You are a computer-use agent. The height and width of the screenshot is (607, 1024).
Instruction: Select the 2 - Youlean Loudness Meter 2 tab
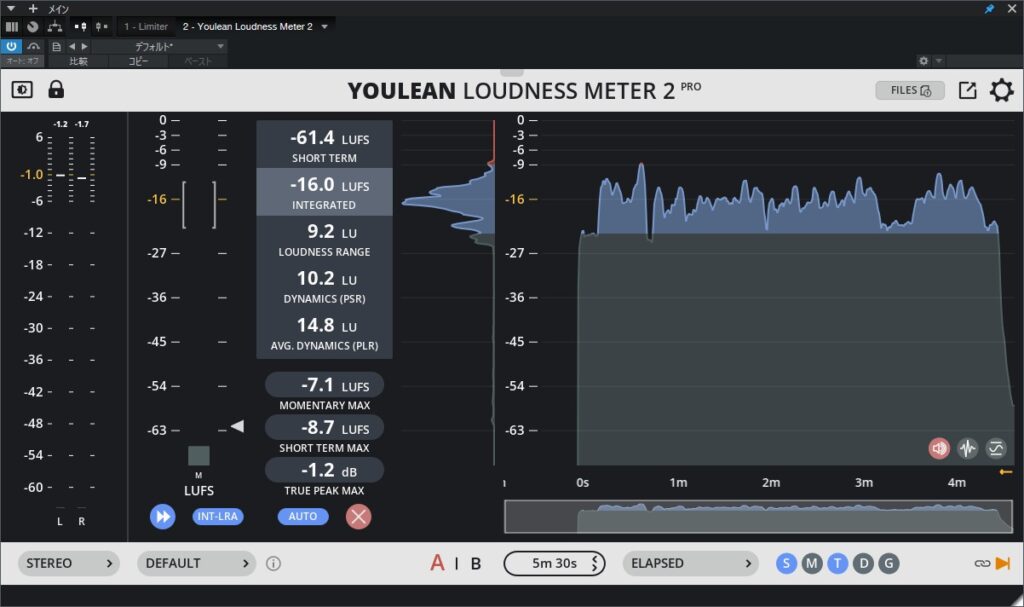248,27
